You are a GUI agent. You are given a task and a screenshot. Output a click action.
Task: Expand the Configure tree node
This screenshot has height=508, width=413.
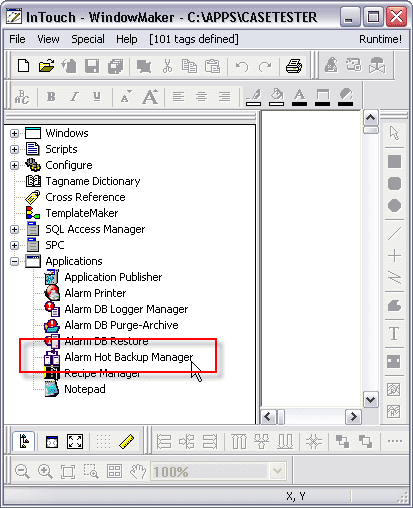(14, 165)
